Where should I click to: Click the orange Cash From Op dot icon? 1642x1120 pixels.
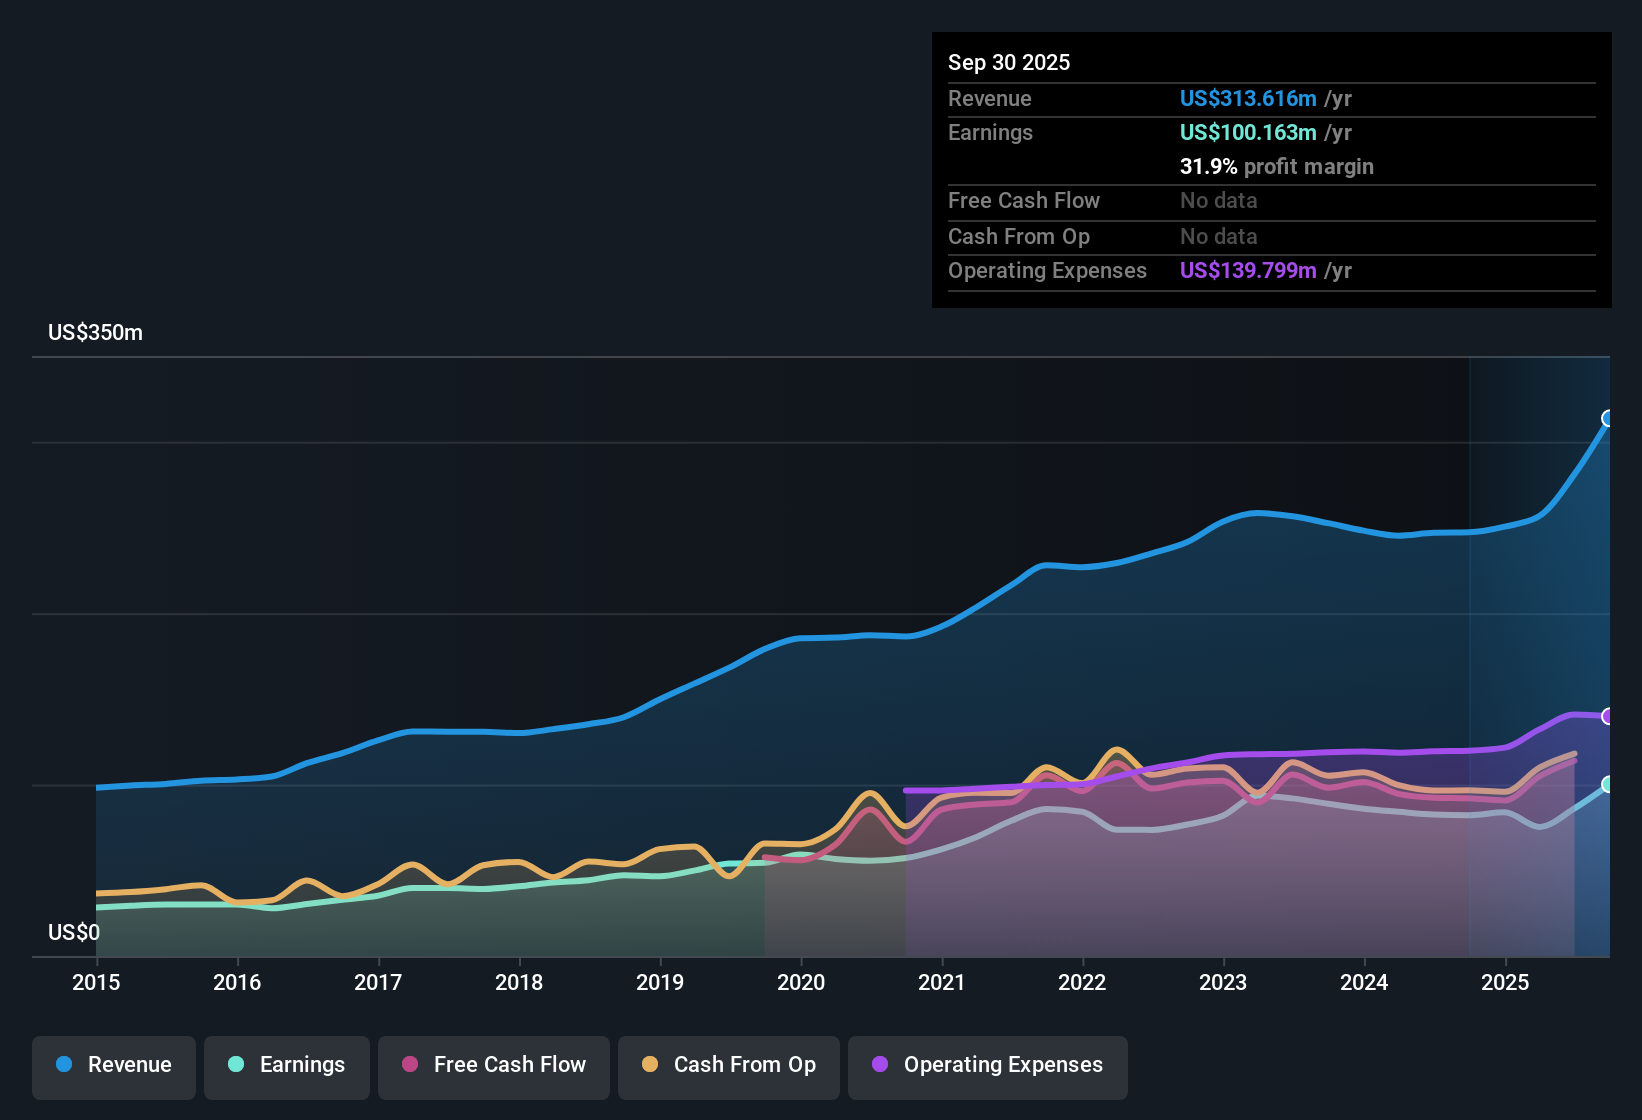[x=650, y=1066]
